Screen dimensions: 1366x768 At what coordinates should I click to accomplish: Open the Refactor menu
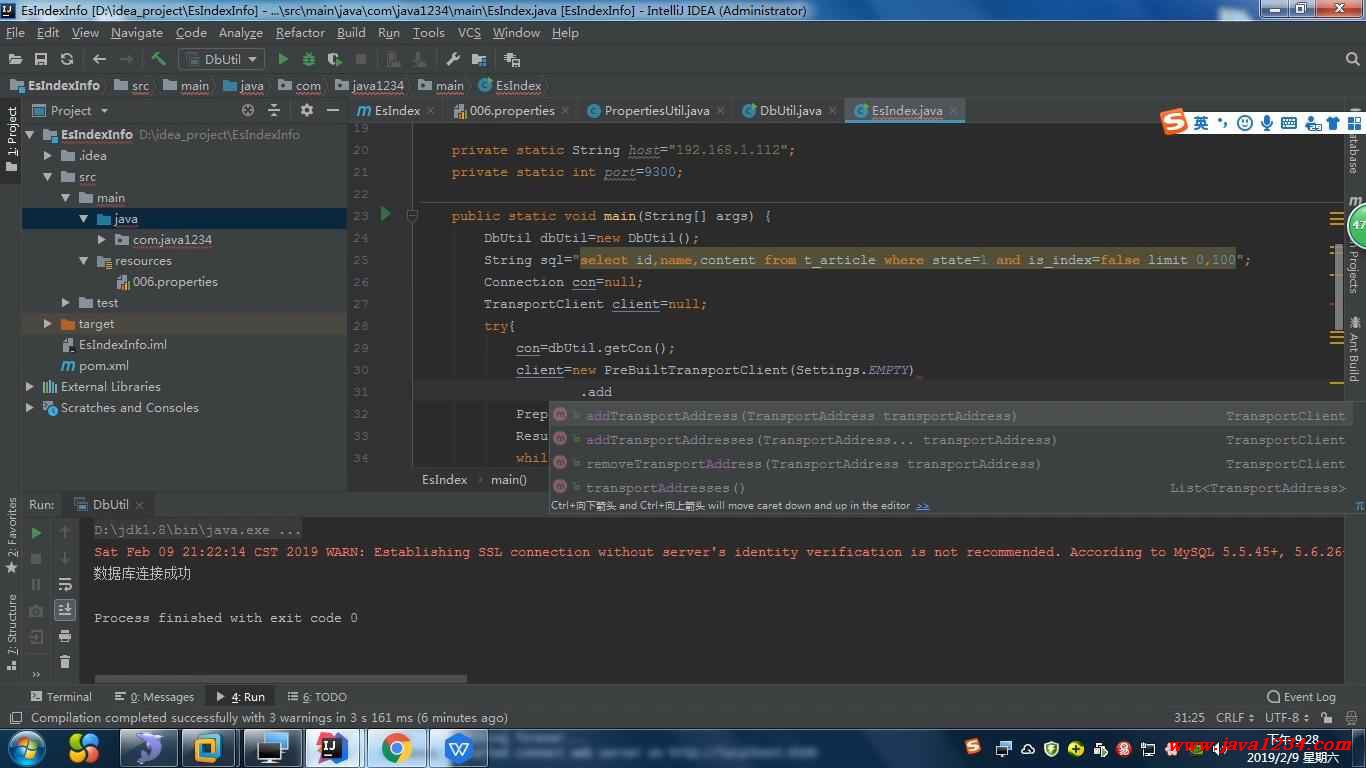pyautogui.click(x=300, y=33)
